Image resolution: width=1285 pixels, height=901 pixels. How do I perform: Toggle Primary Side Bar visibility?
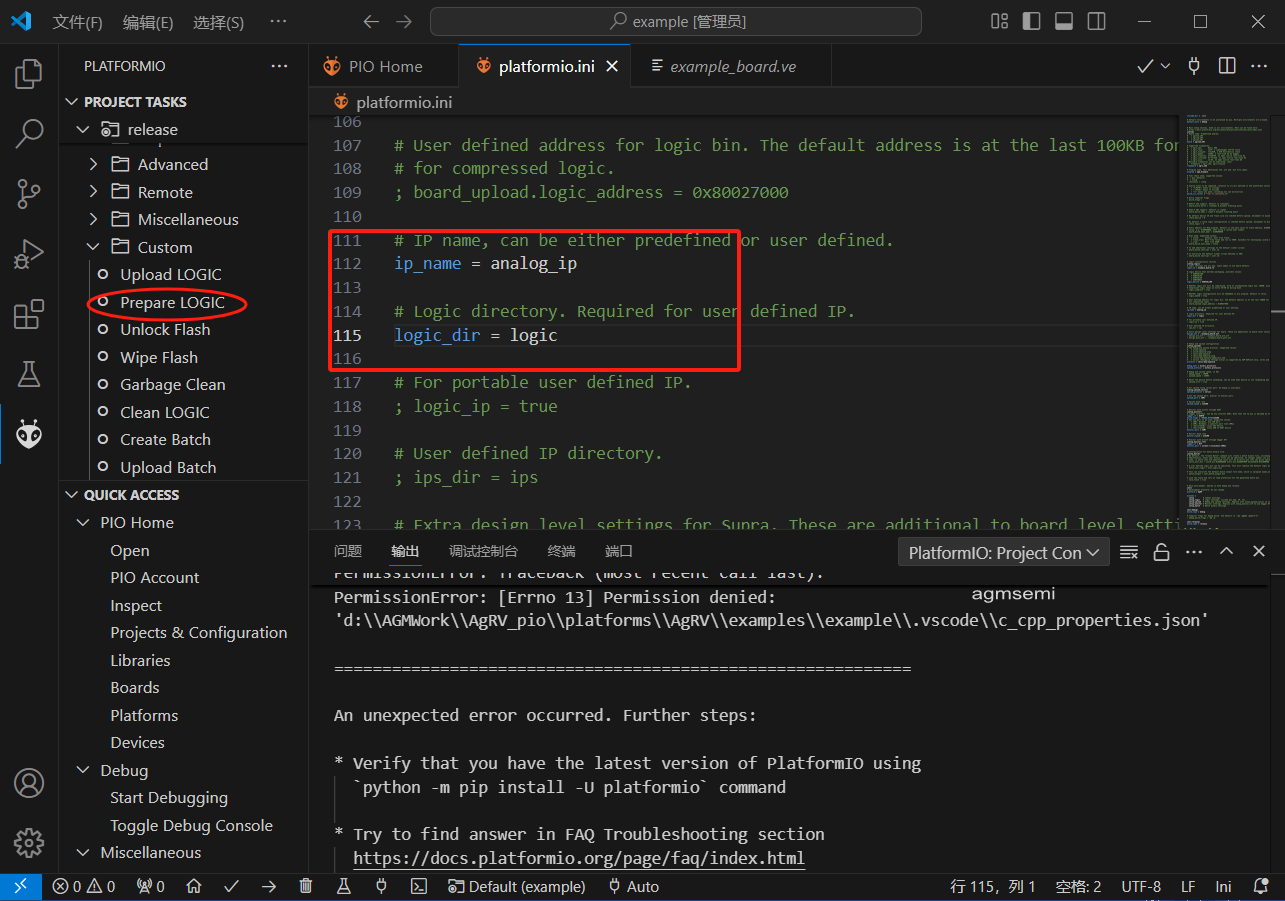[x=1031, y=21]
